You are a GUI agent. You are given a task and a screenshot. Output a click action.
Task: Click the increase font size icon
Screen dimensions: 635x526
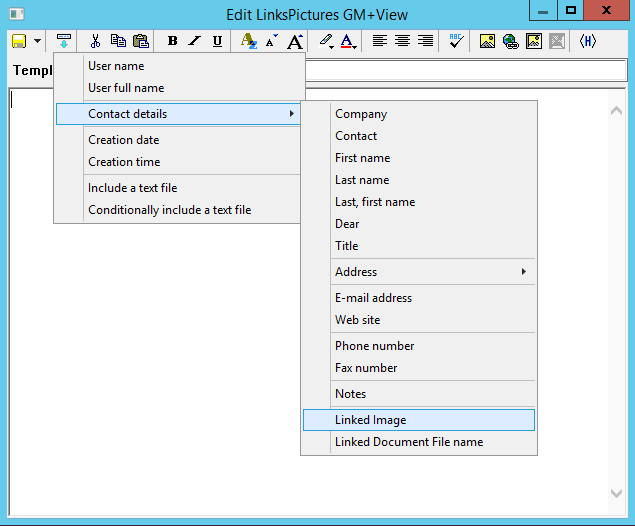295,41
